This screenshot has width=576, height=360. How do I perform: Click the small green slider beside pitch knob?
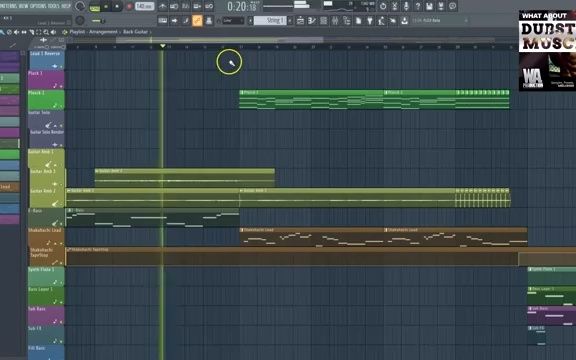click(x=97, y=21)
